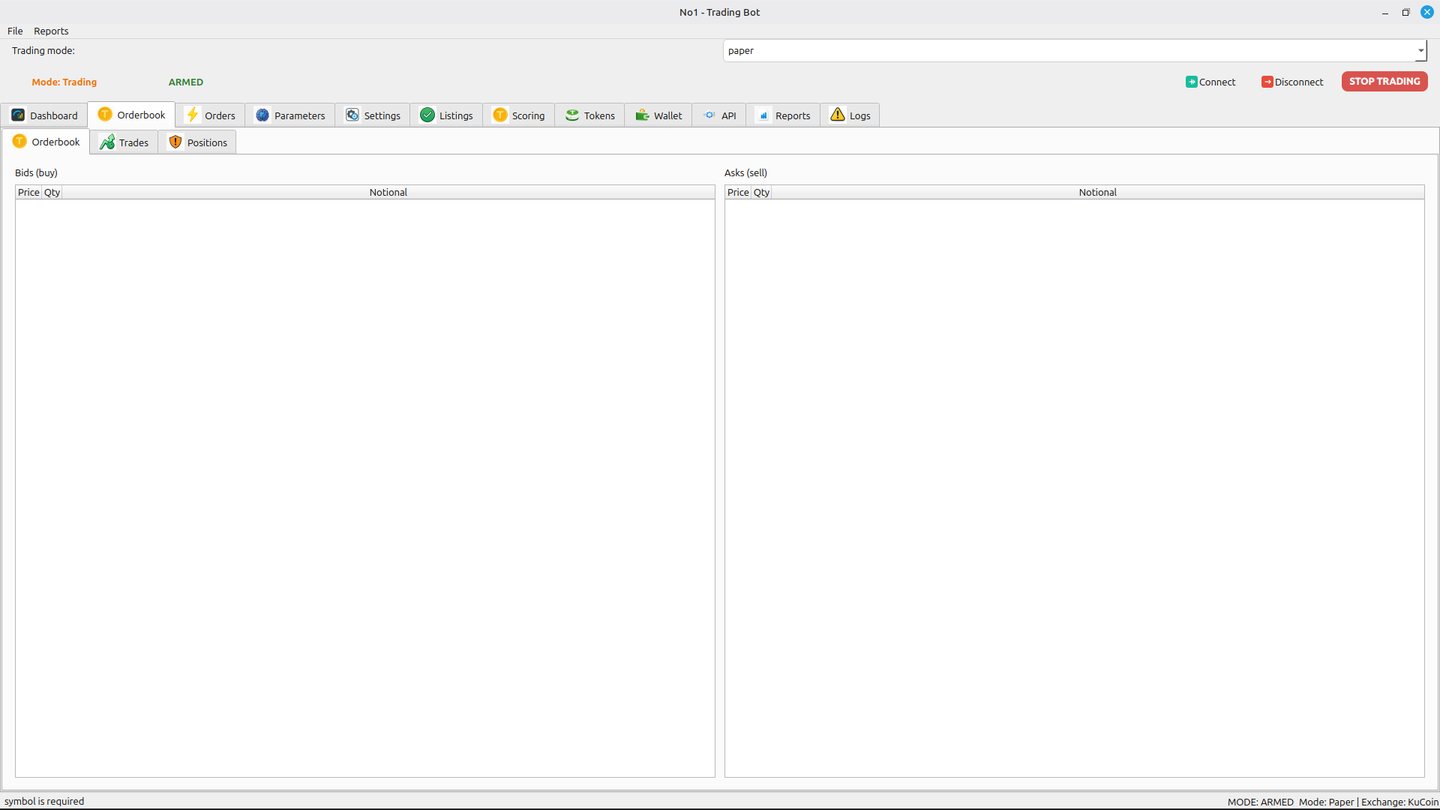Click the green Tokens icon
The image size is (1440, 810).
(x=572, y=115)
